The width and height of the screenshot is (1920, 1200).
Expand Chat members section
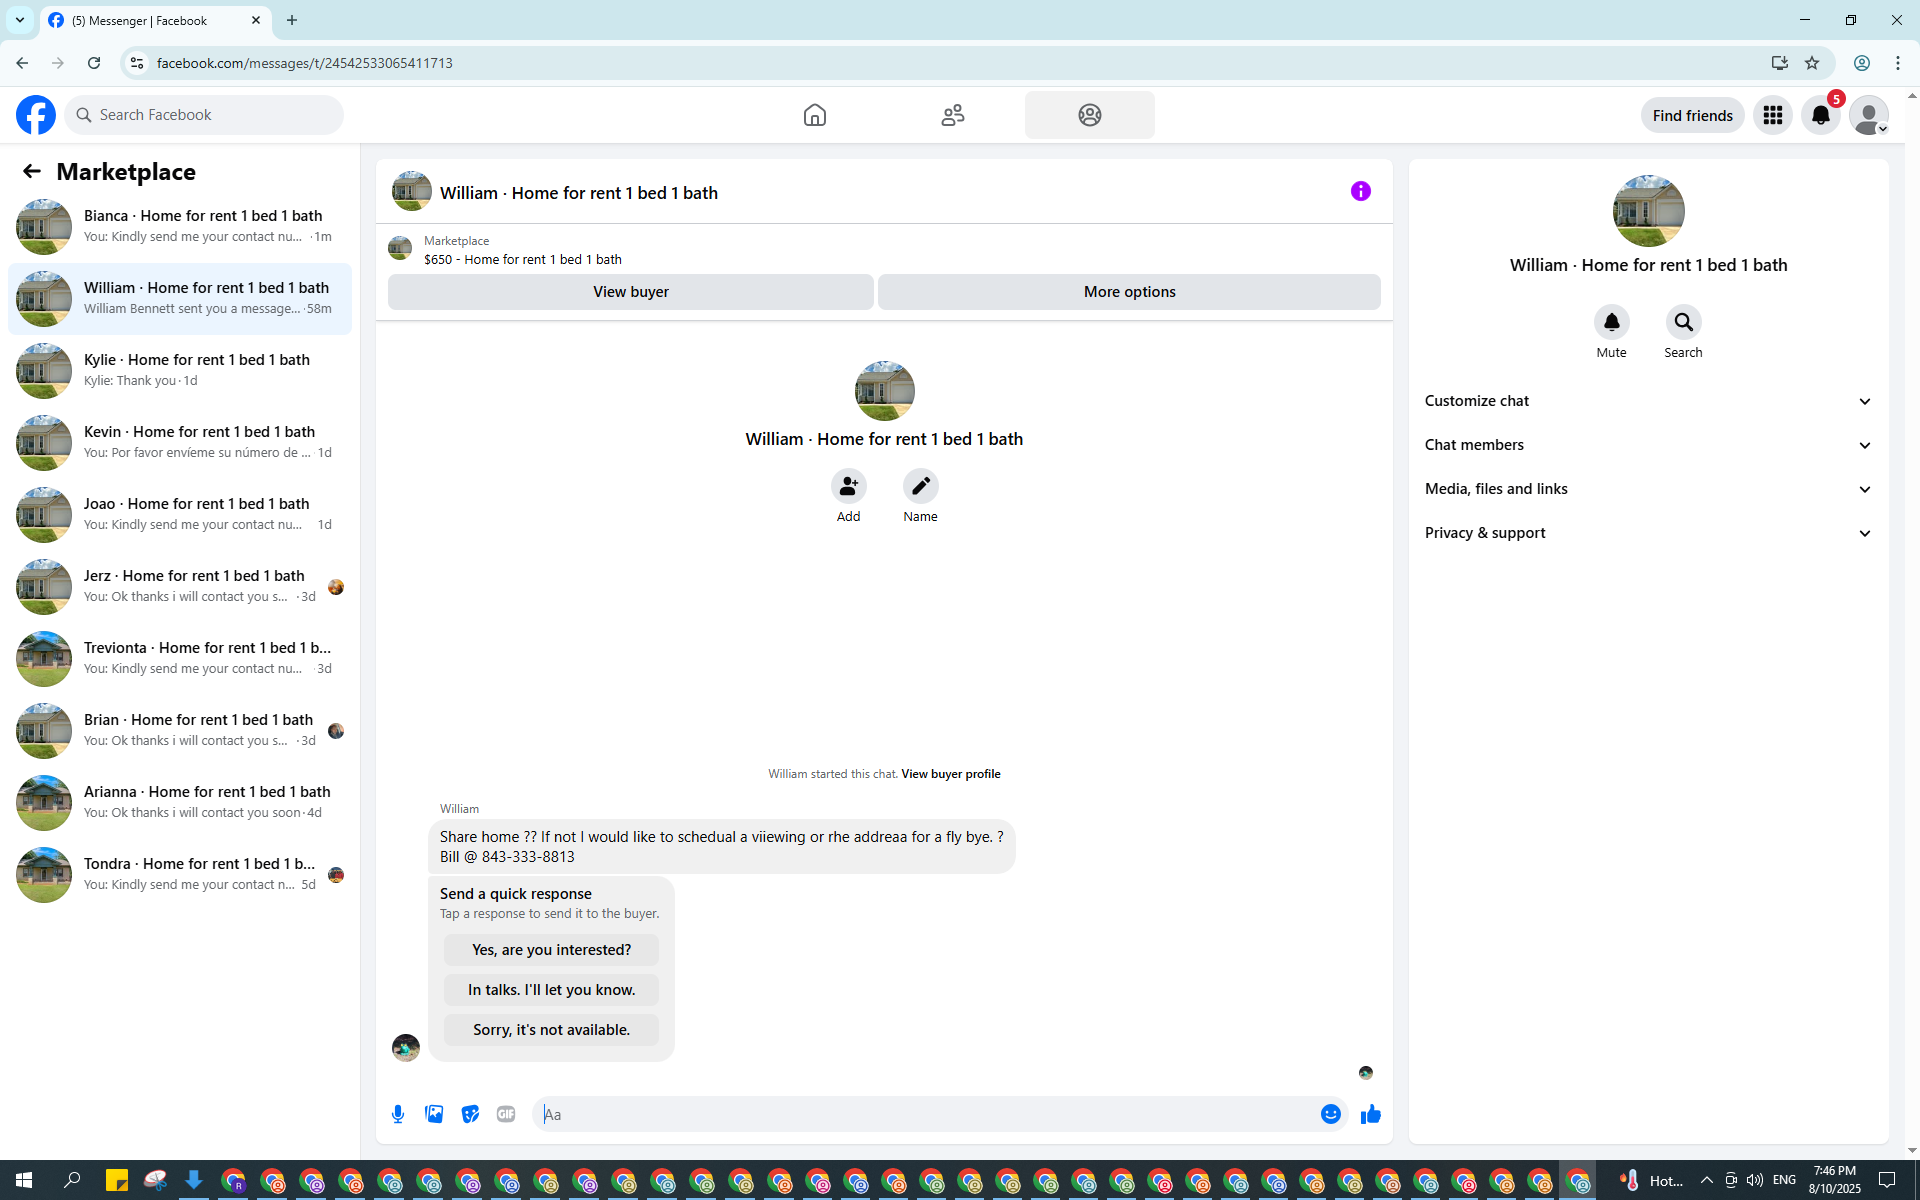(x=1648, y=445)
